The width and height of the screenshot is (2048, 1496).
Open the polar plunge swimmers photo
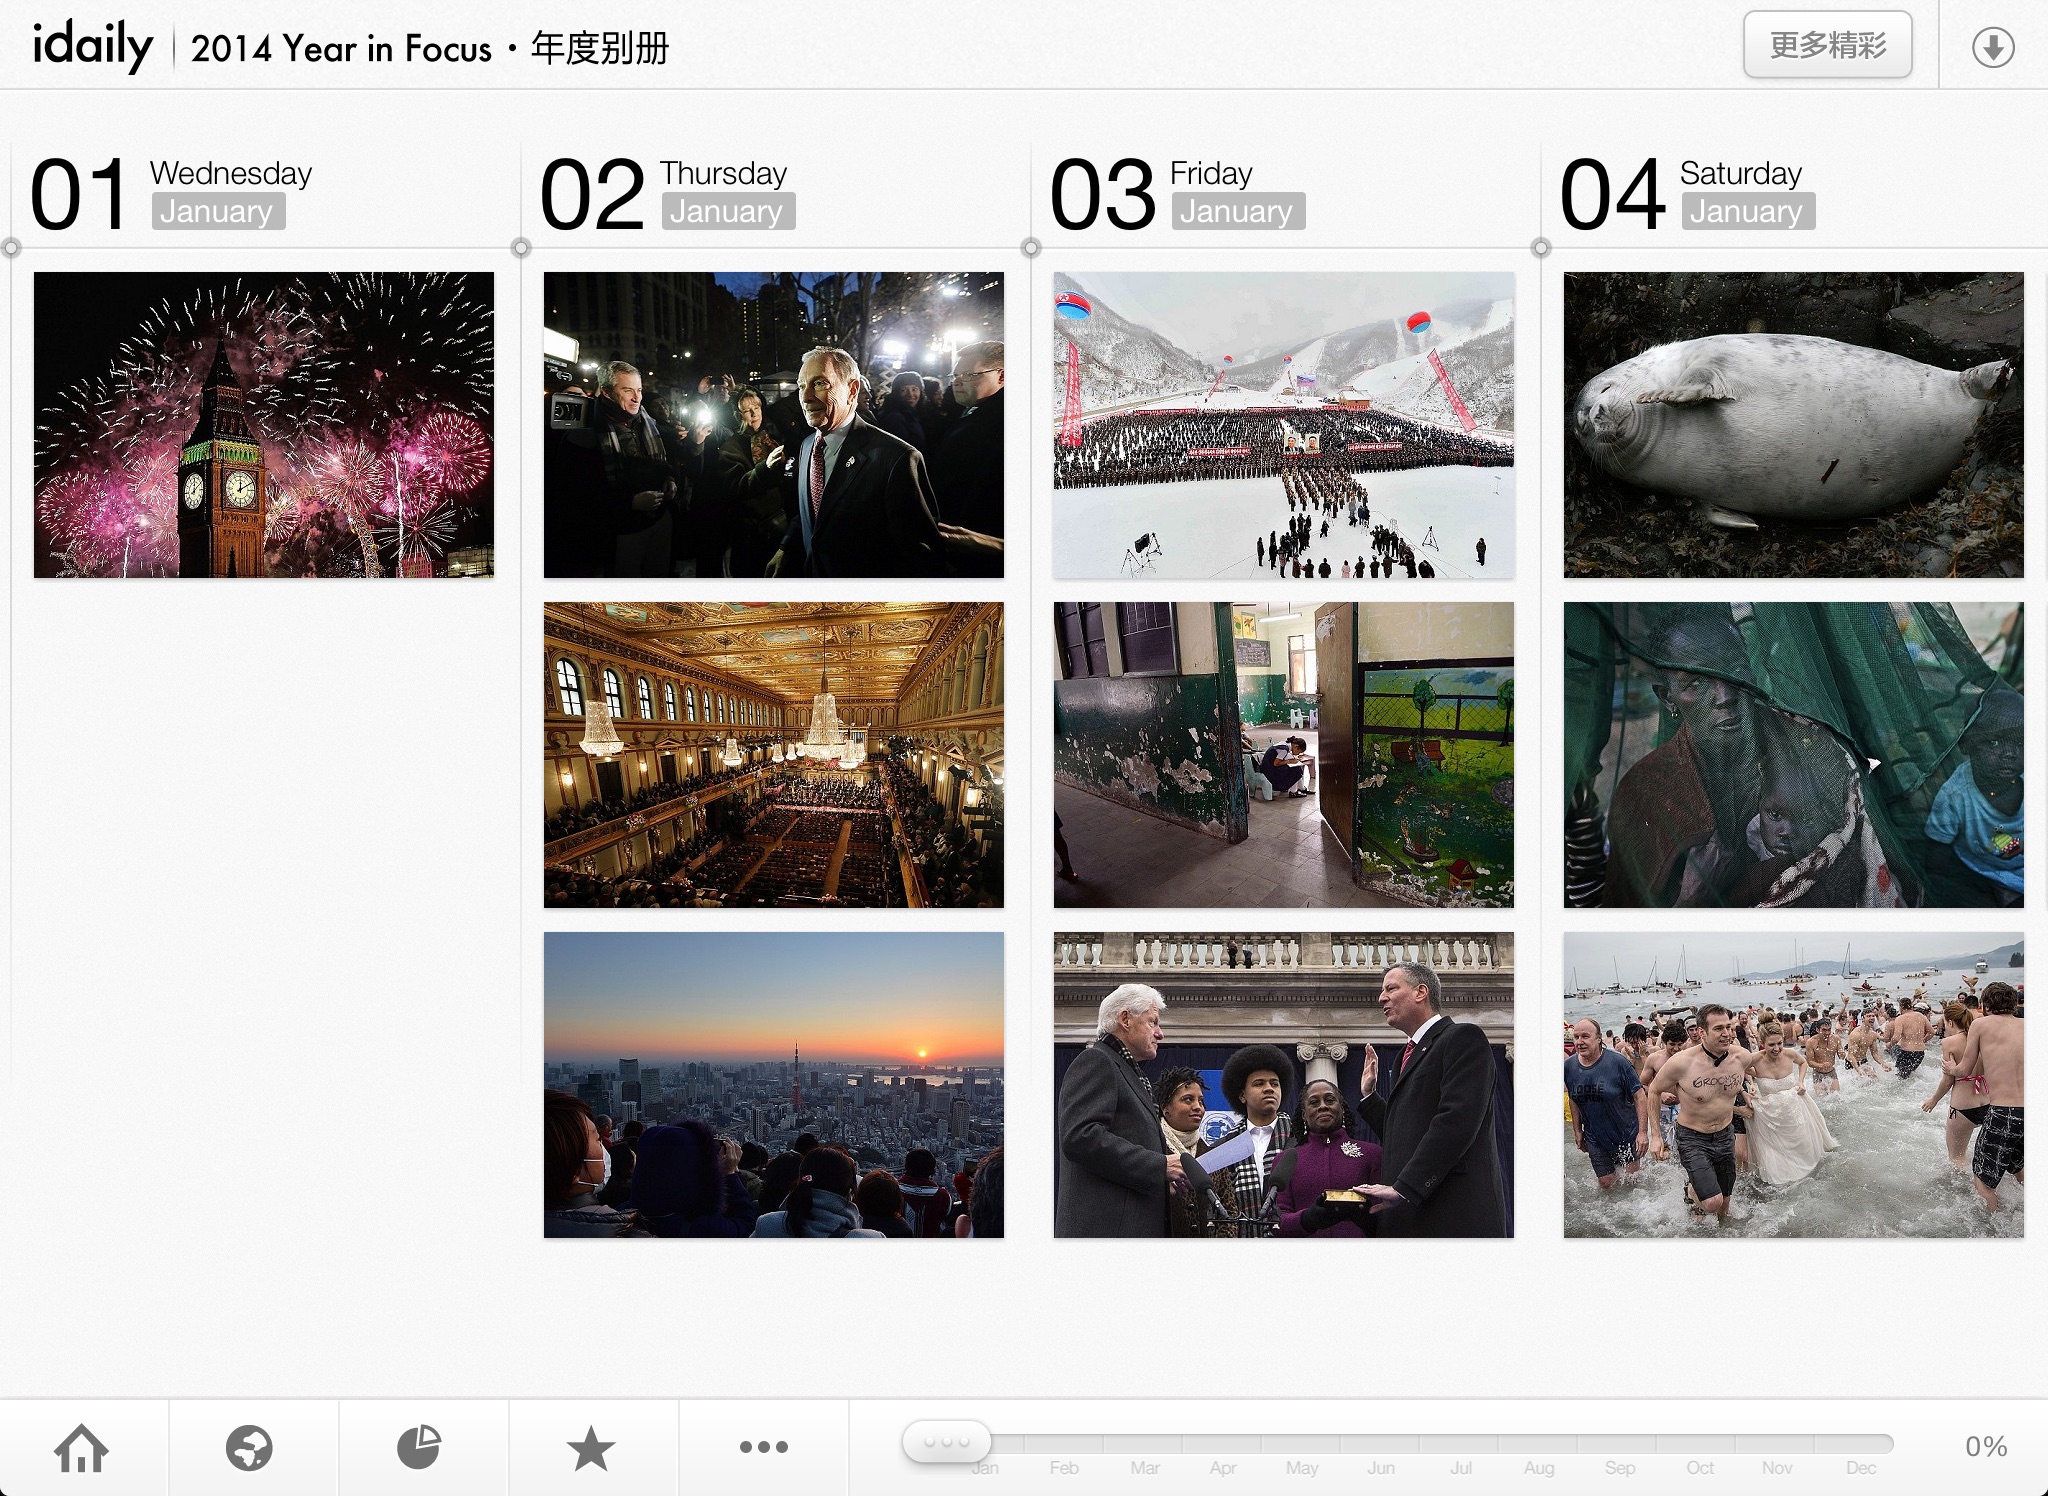click(1793, 1085)
